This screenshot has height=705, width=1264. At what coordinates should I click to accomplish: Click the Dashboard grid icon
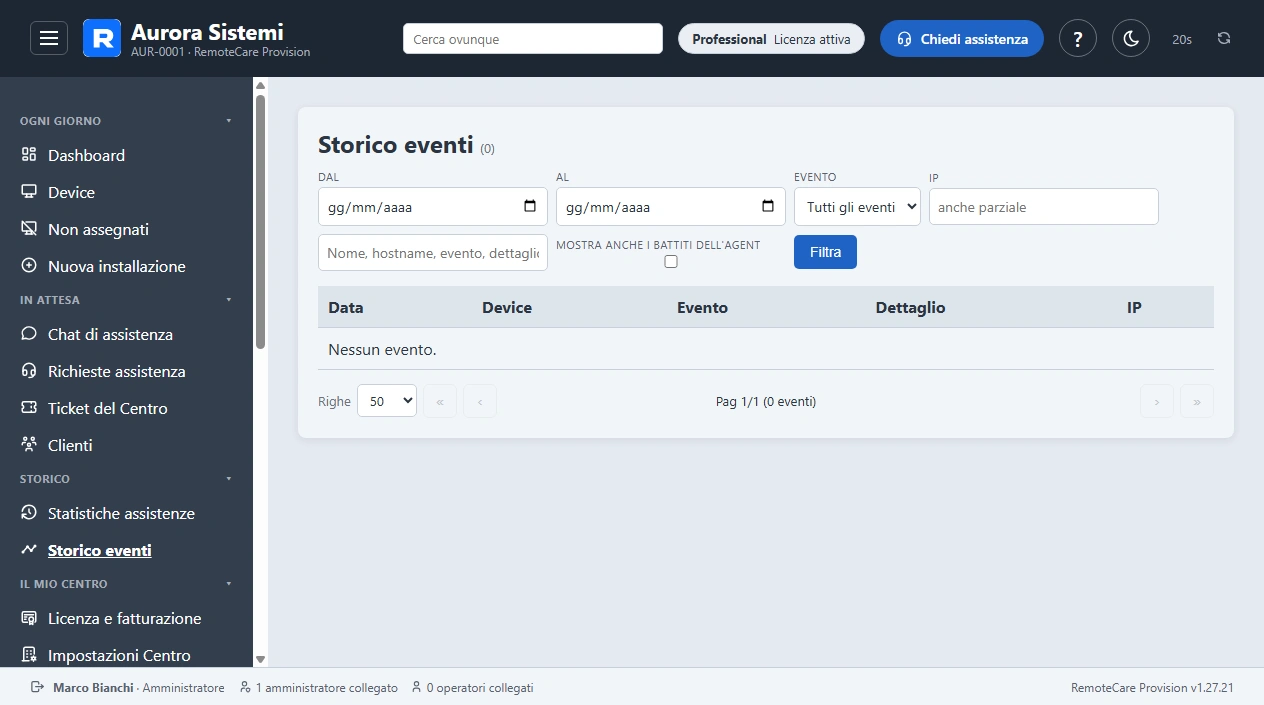[x=29, y=155]
